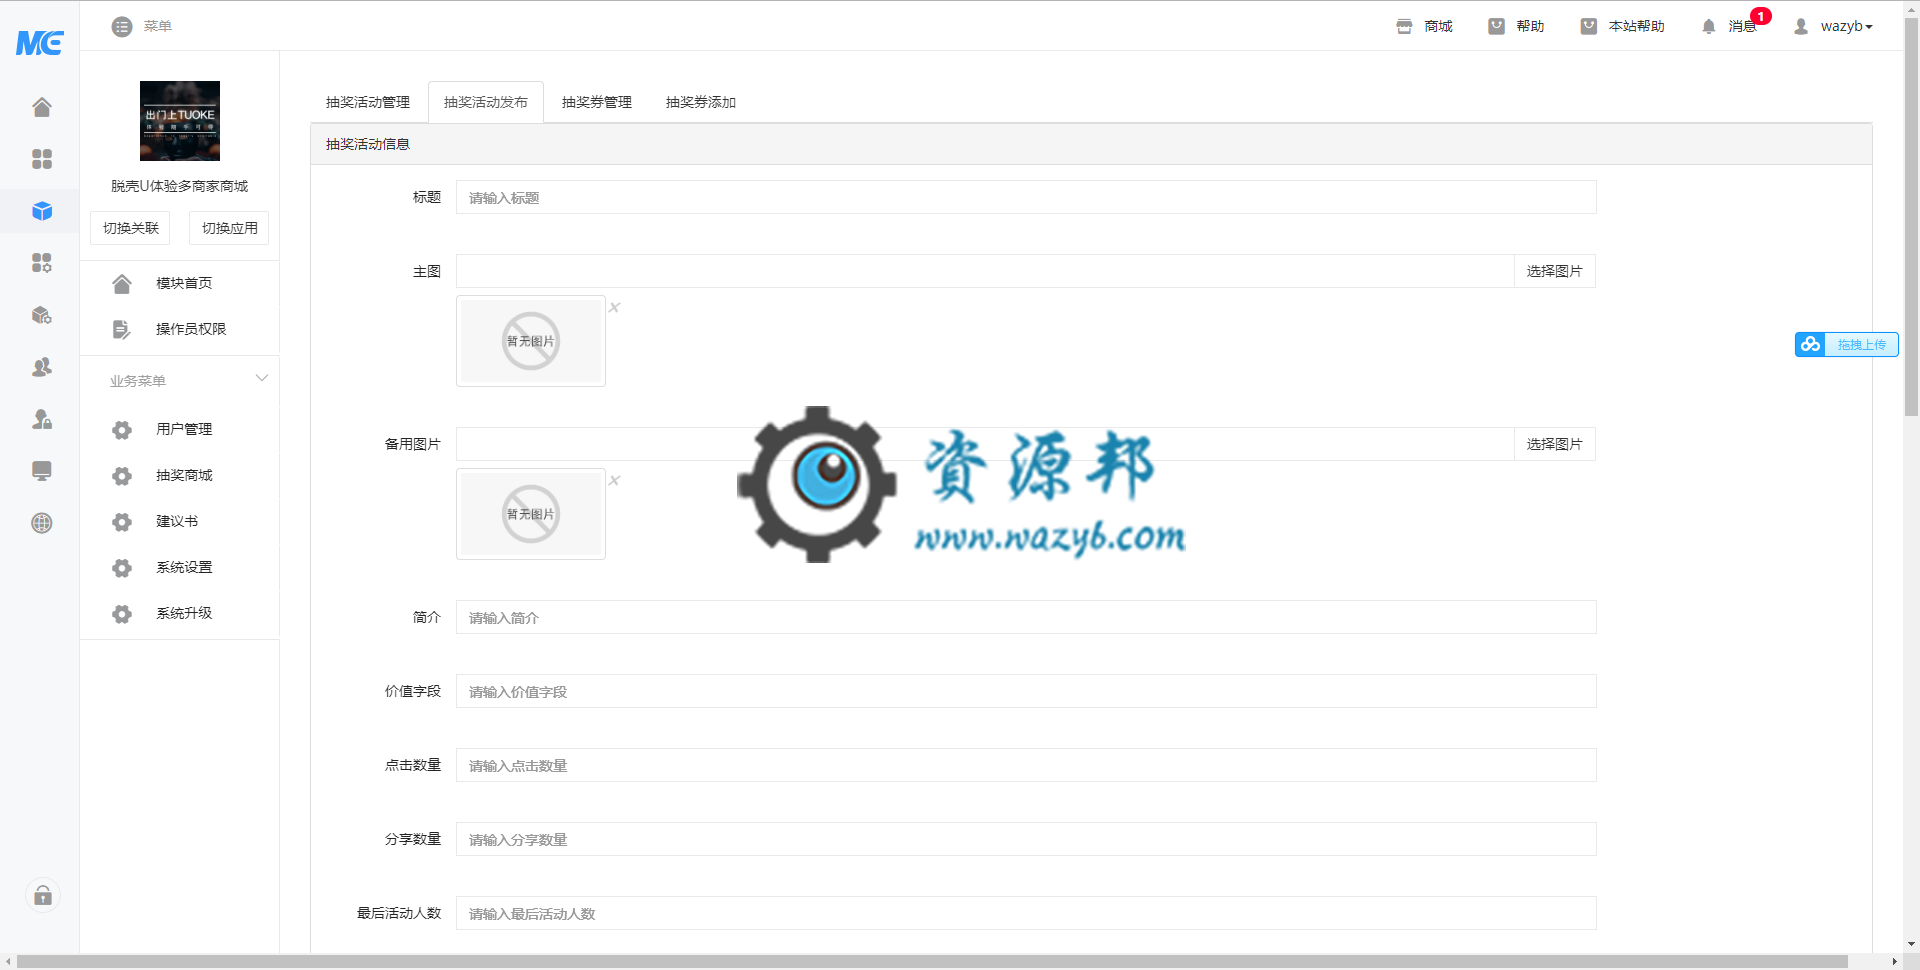Open the monitor icon in left rail

coord(41,471)
